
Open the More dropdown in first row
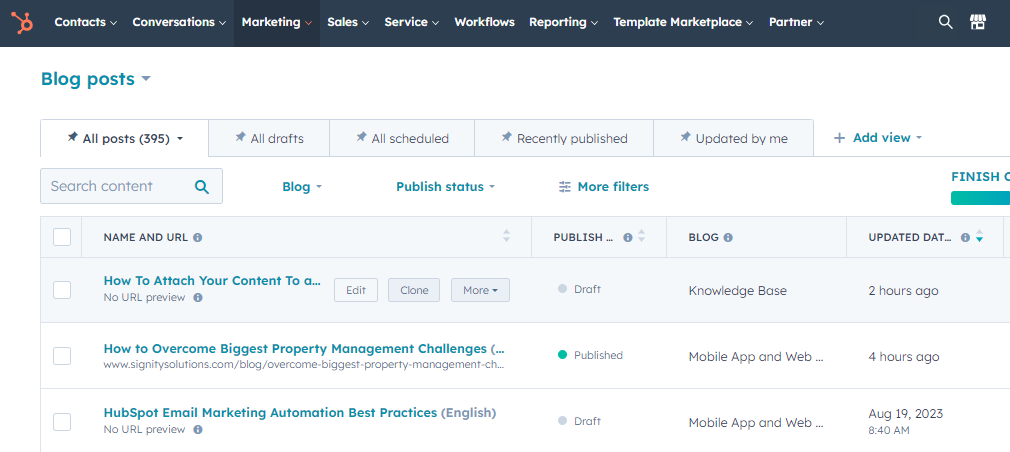click(x=480, y=290)
